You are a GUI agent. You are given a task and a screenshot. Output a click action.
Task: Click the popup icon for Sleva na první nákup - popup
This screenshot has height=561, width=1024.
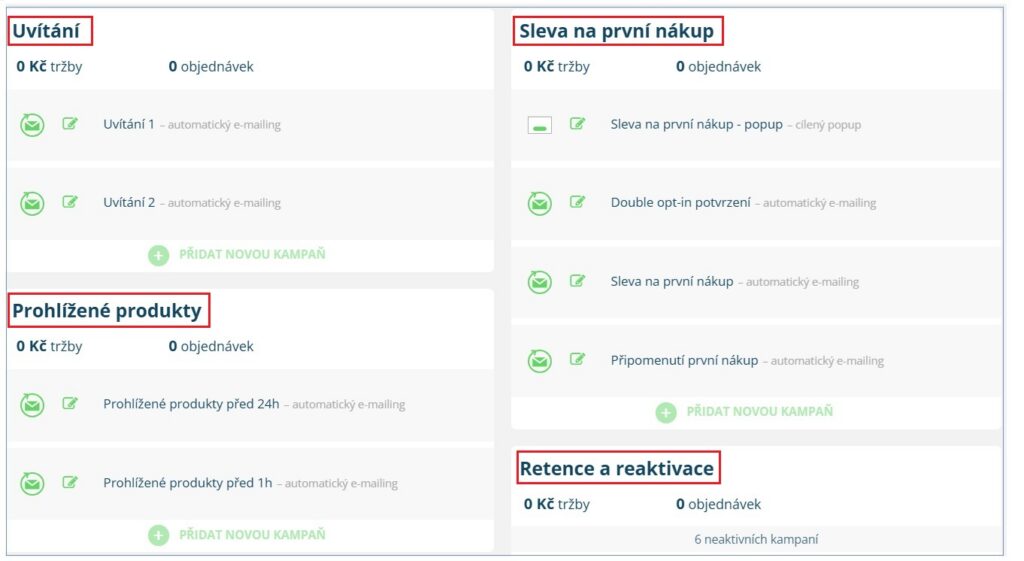[540, 126]
